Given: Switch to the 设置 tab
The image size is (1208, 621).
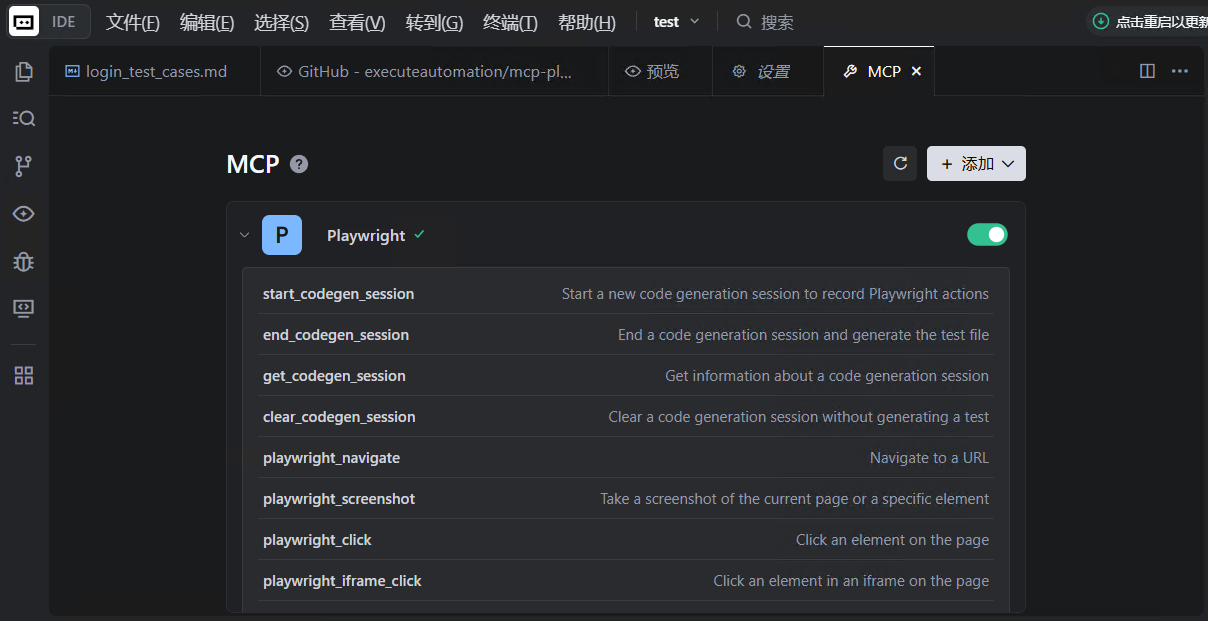Looking at the screenshot, I should point(768,71).
